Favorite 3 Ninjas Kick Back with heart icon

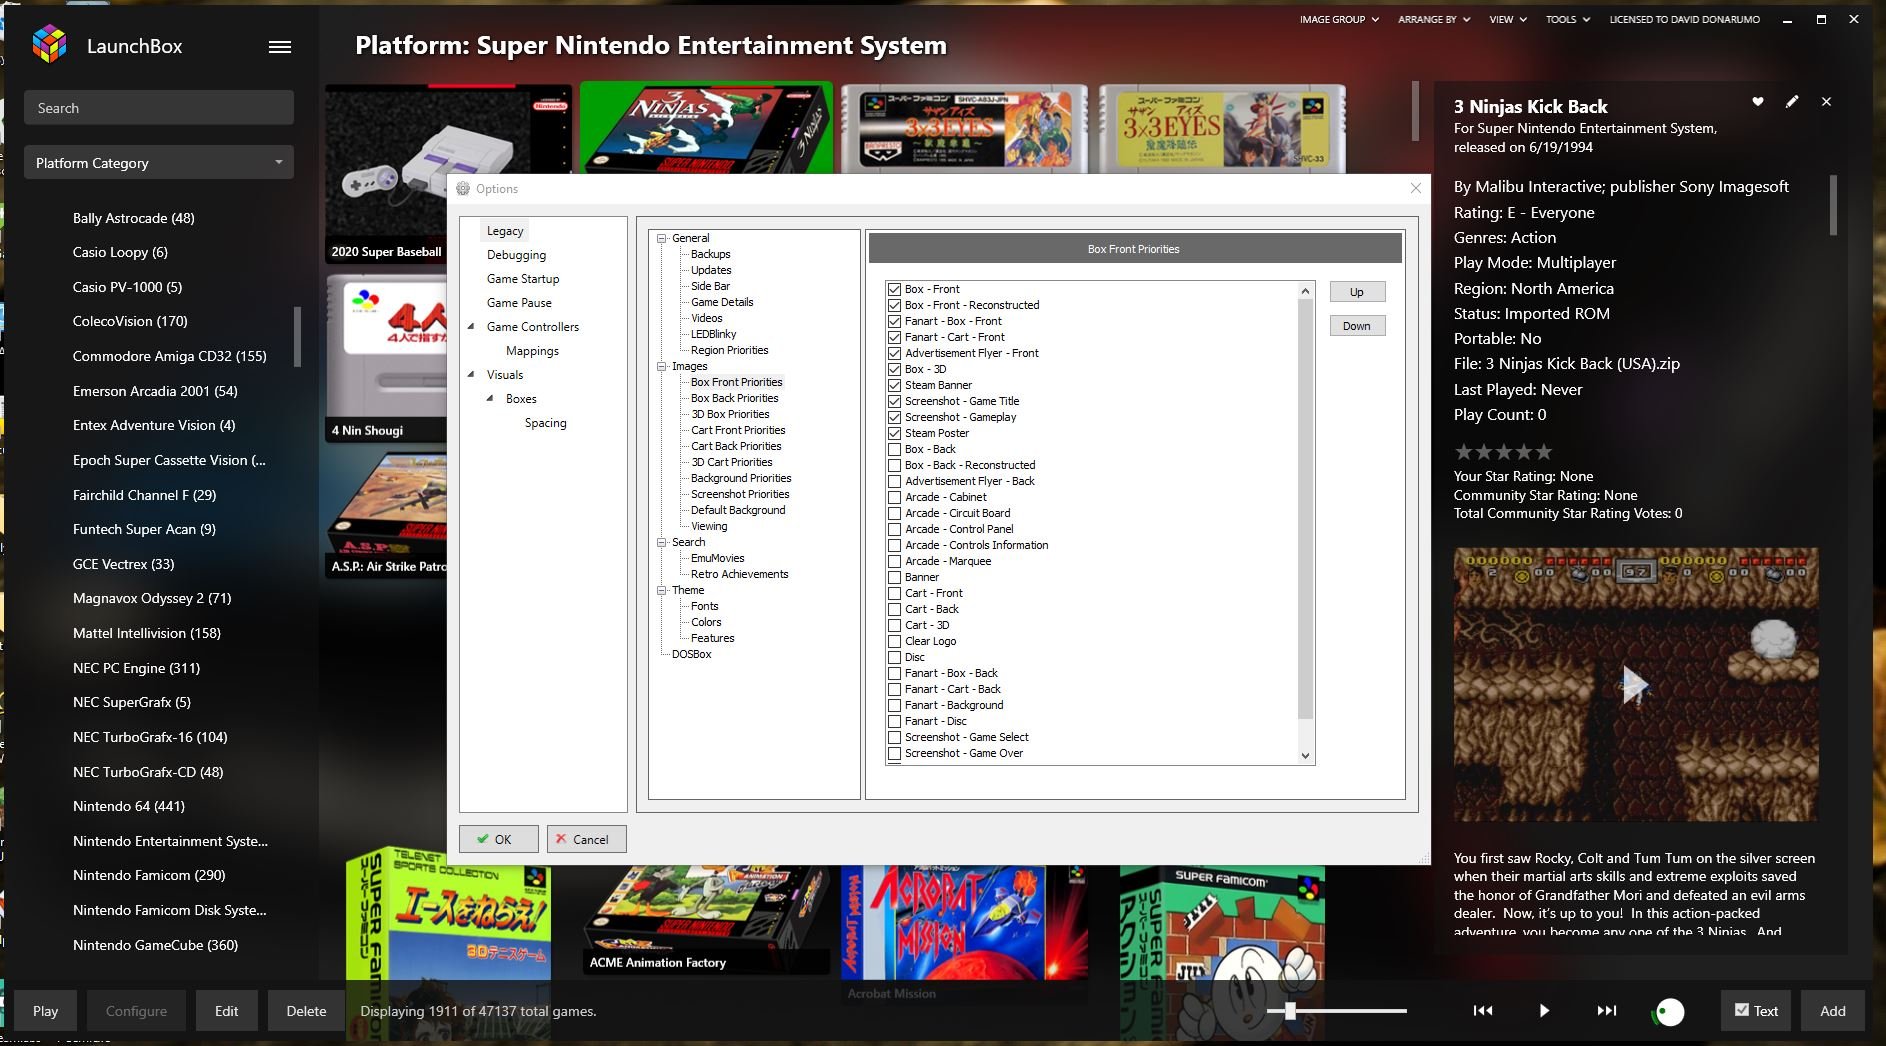1758,102
